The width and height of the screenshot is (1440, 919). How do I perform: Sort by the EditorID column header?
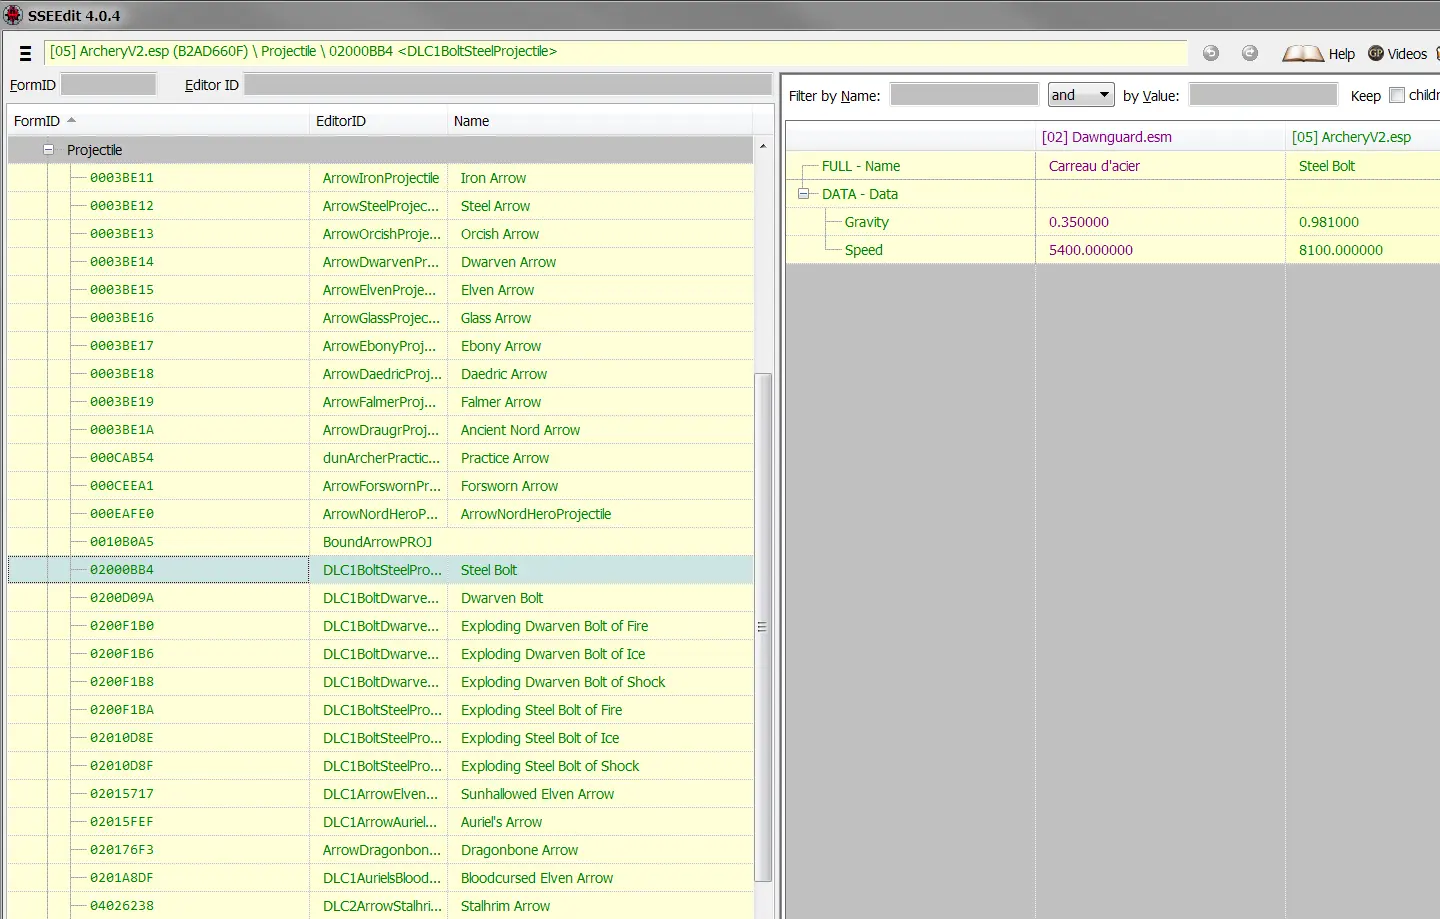pos(378,121)
